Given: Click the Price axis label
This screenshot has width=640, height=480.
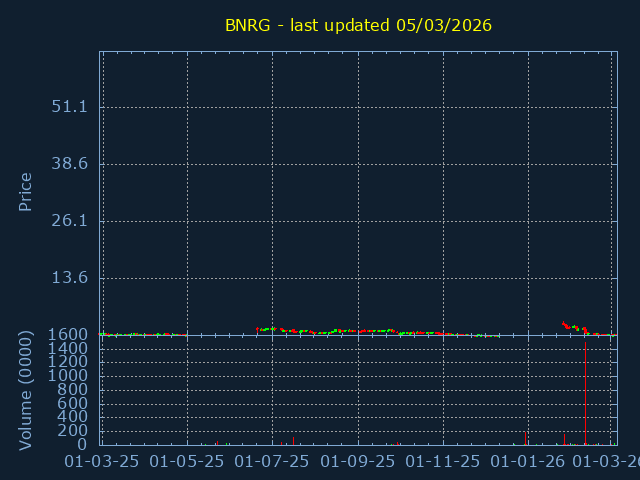Looking at the screenshot, I should tap(26, 191).
